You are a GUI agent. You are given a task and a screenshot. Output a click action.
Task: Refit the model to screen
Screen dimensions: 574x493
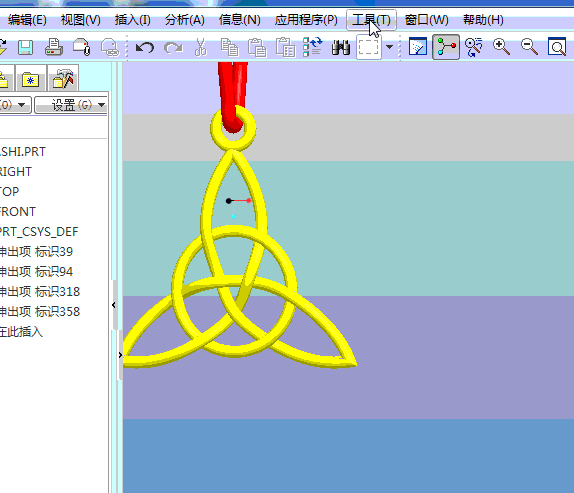tap(557, 47)
